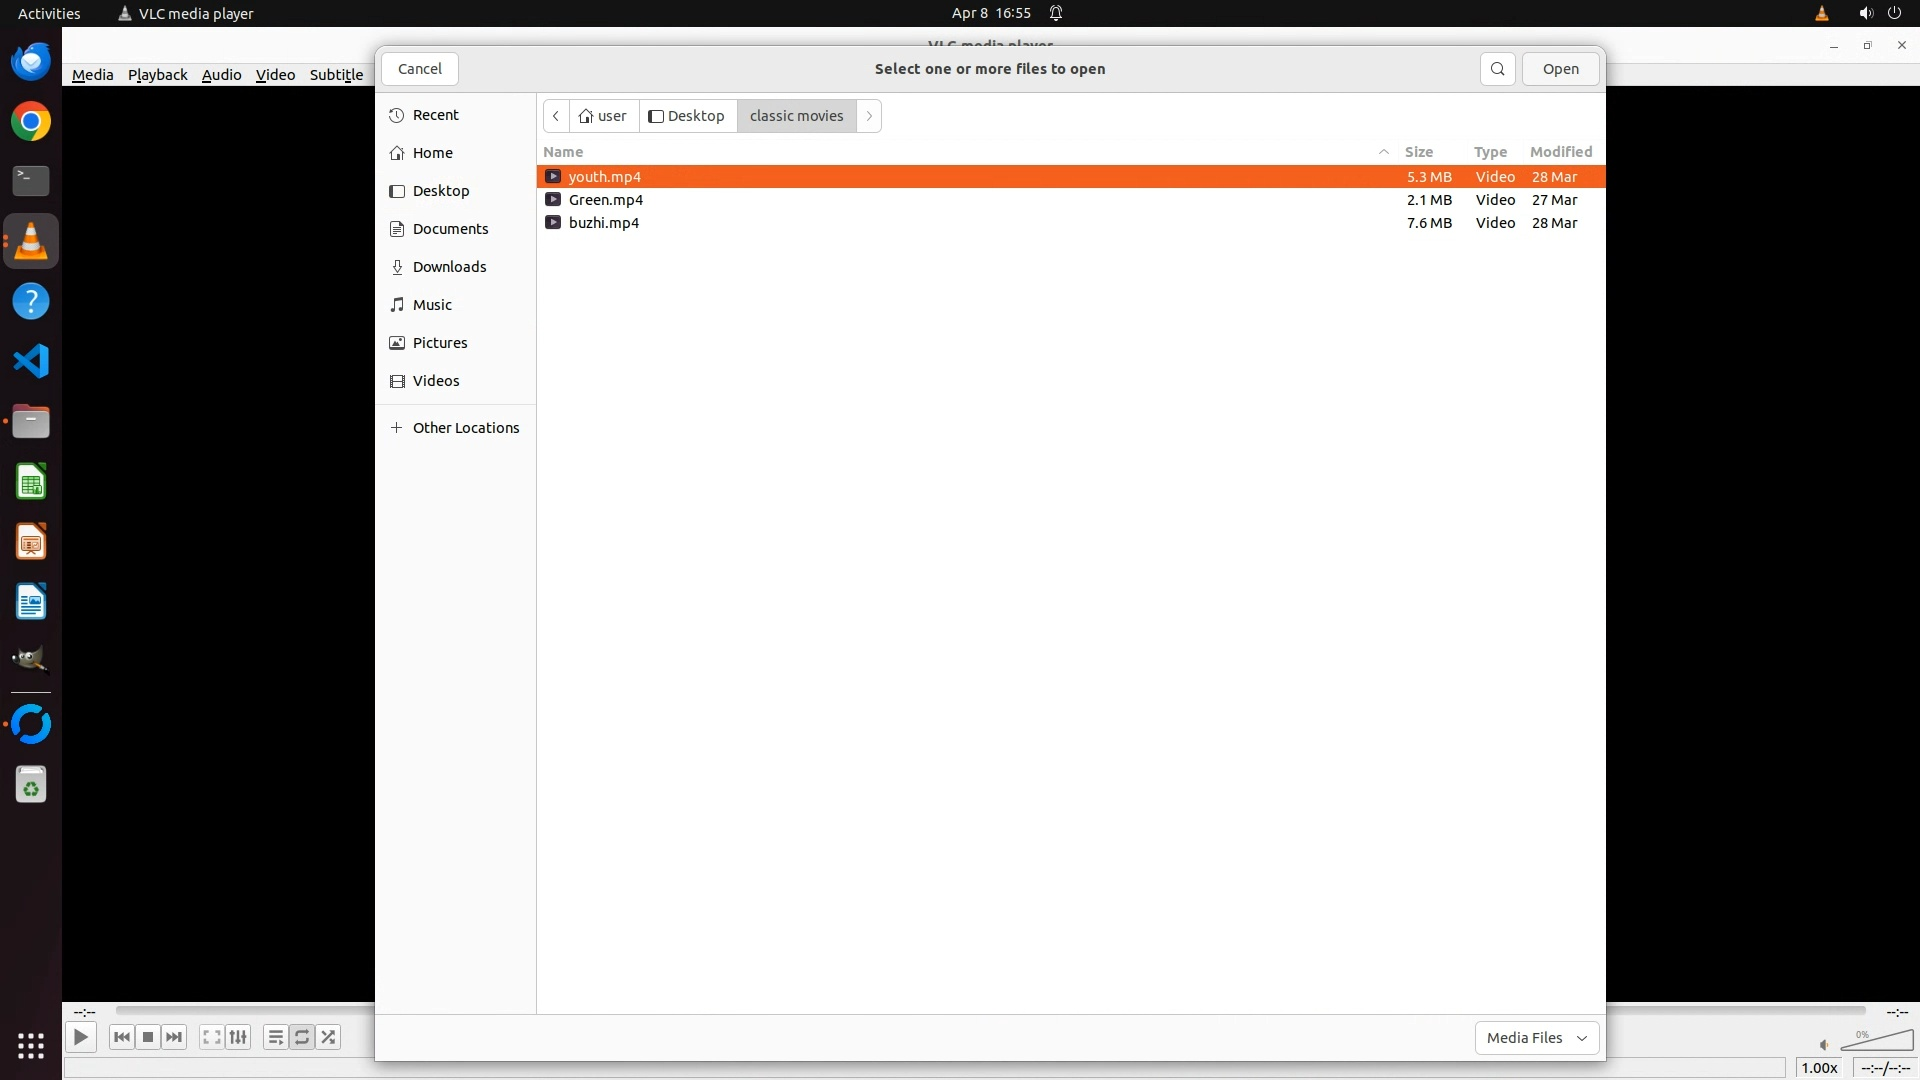Select the Green.mp4 file
Screen dimensions: 1920x1080
coord(606,200)
